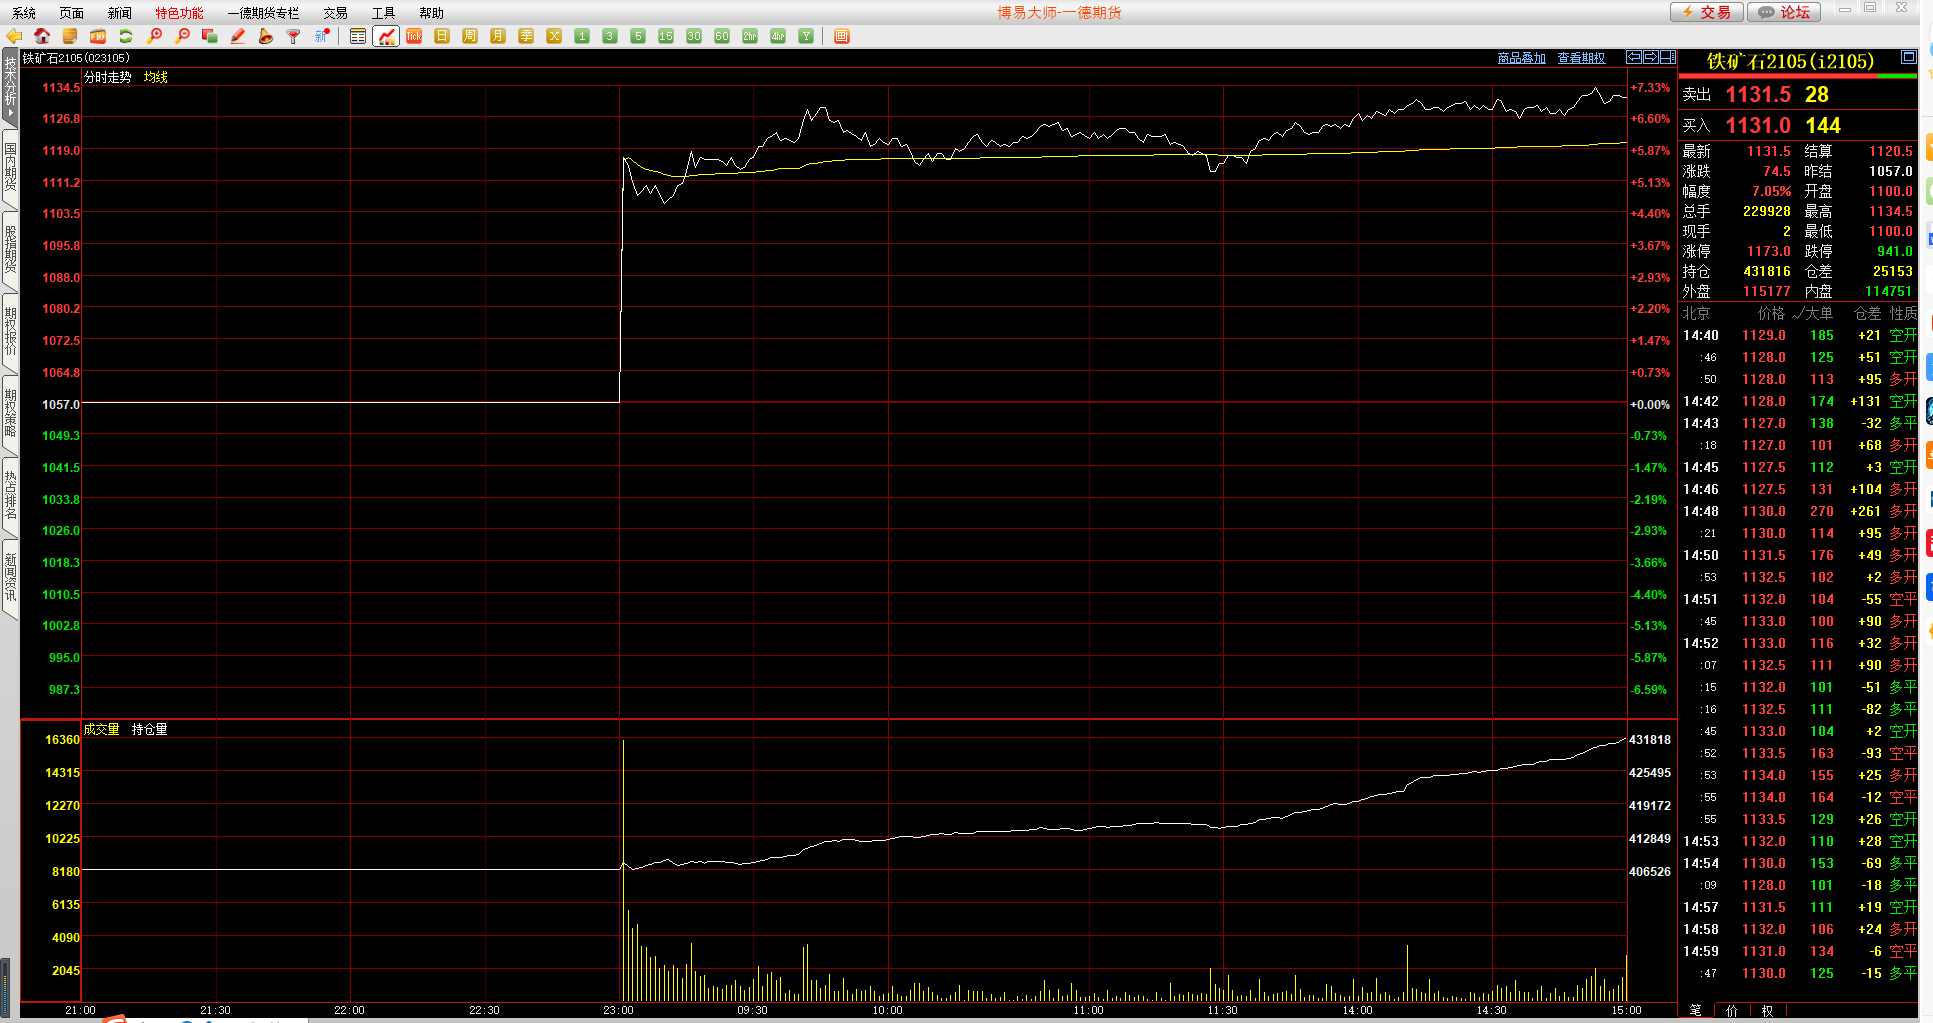Select the 成交量 volume label
Image resolution: width=1933 pixels, height=1023 pixels.
tap(101, 729)
